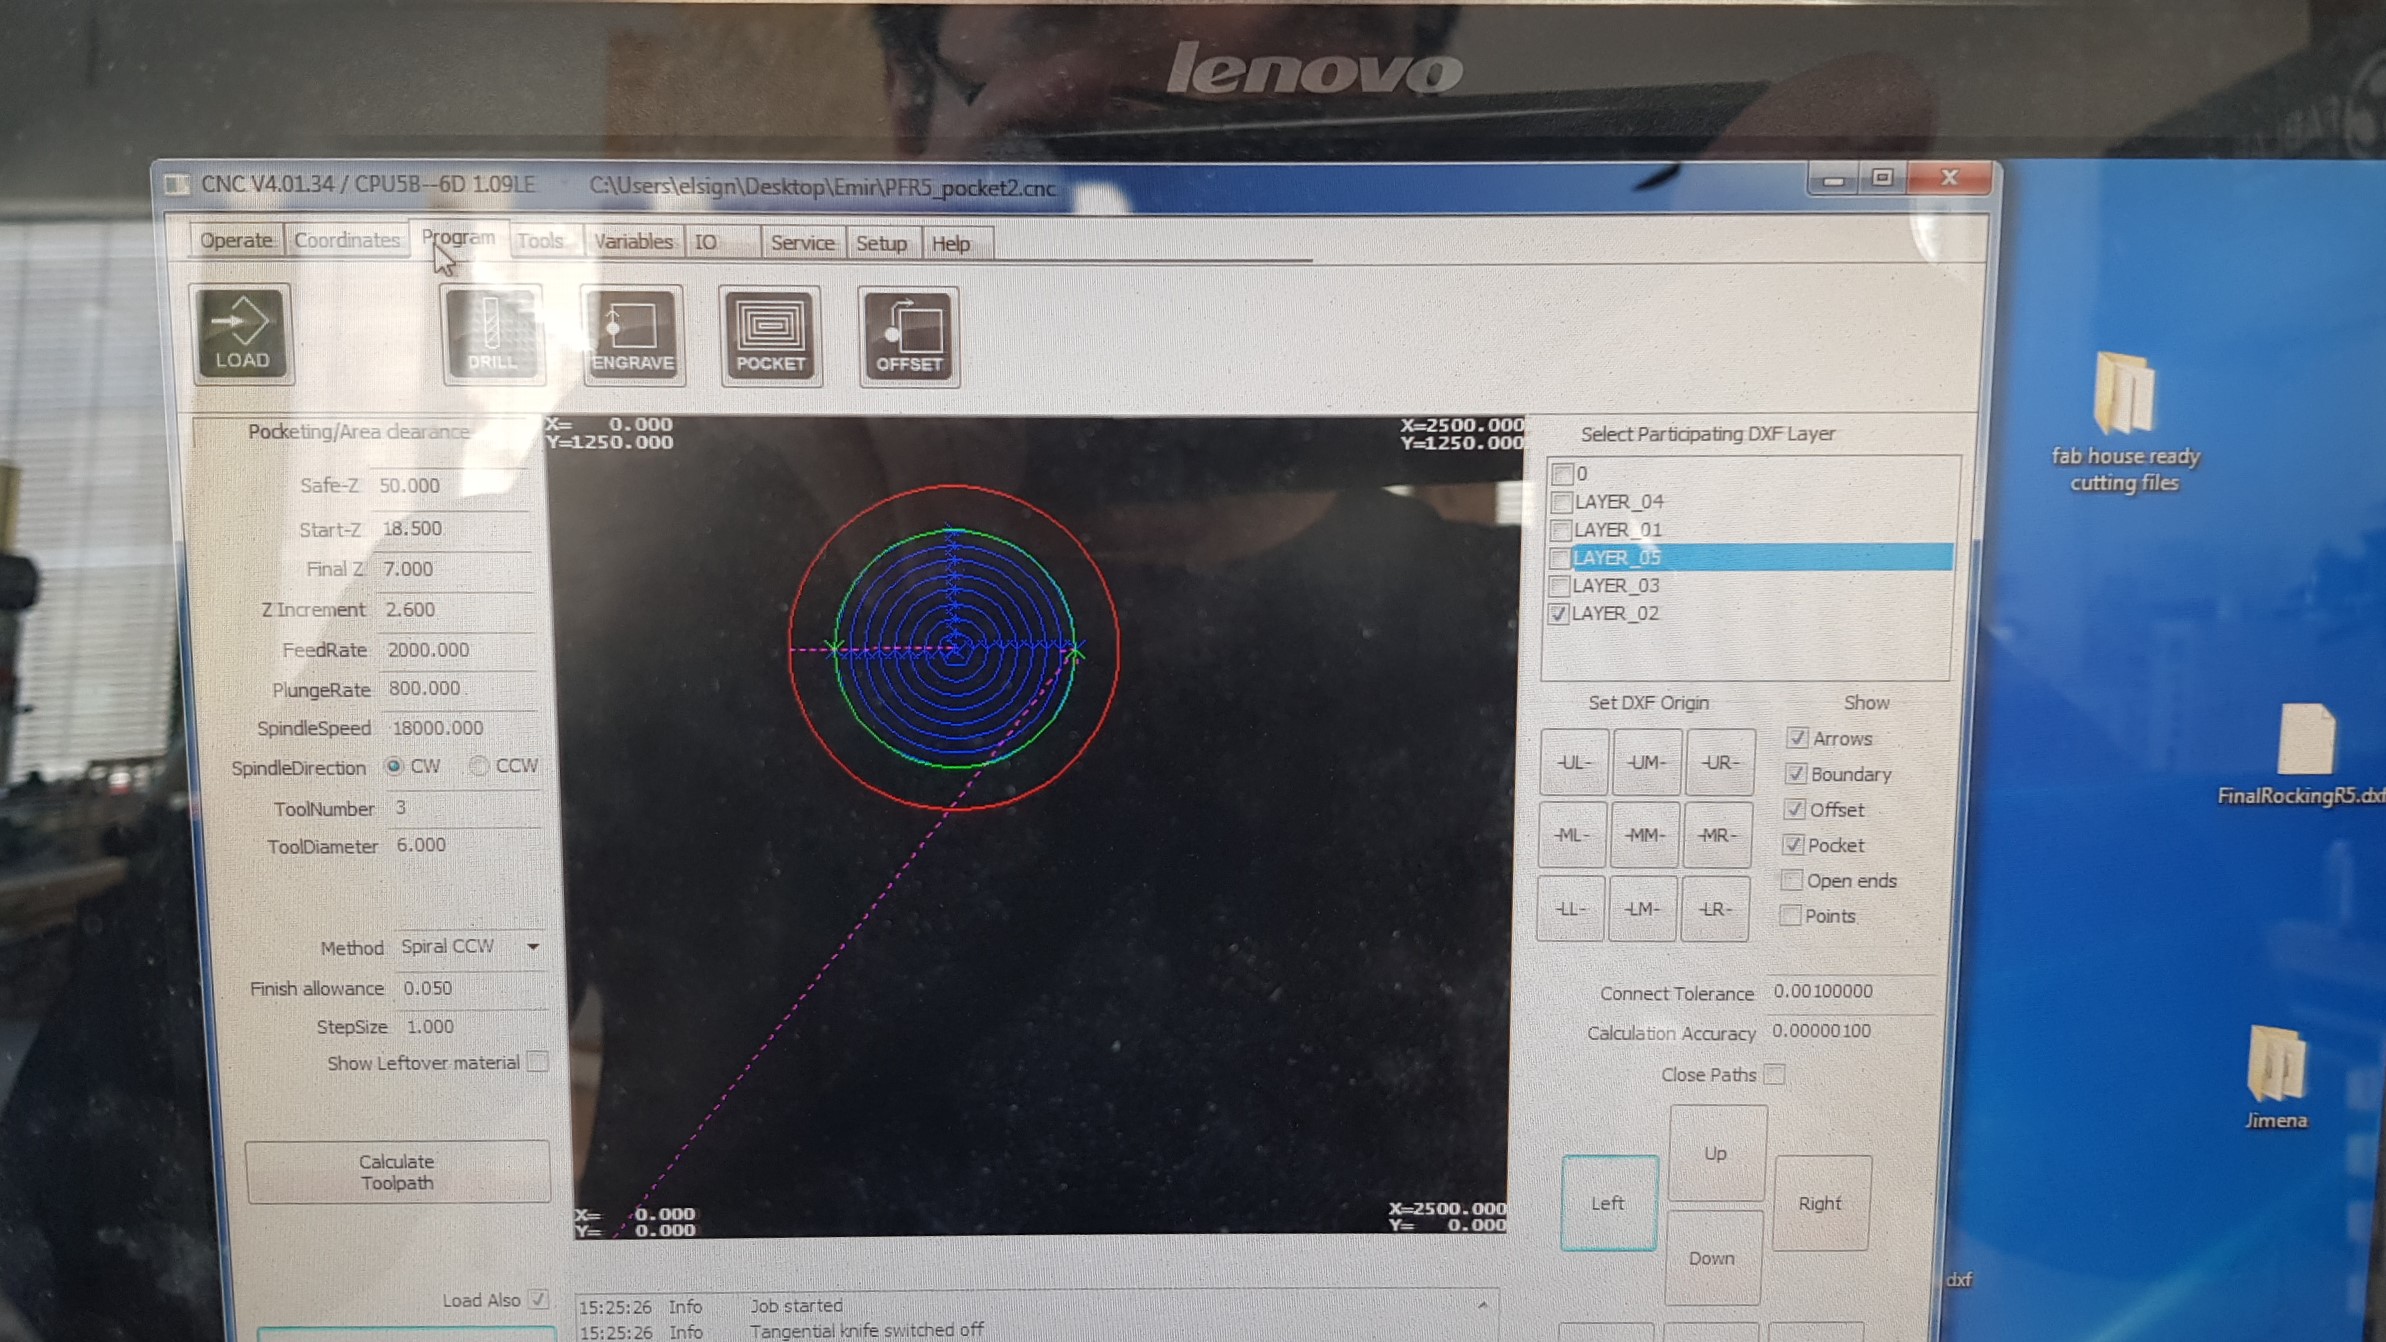Click Calculate Toolpath button
The image size is (2386, 1342).
[397, 1172]
